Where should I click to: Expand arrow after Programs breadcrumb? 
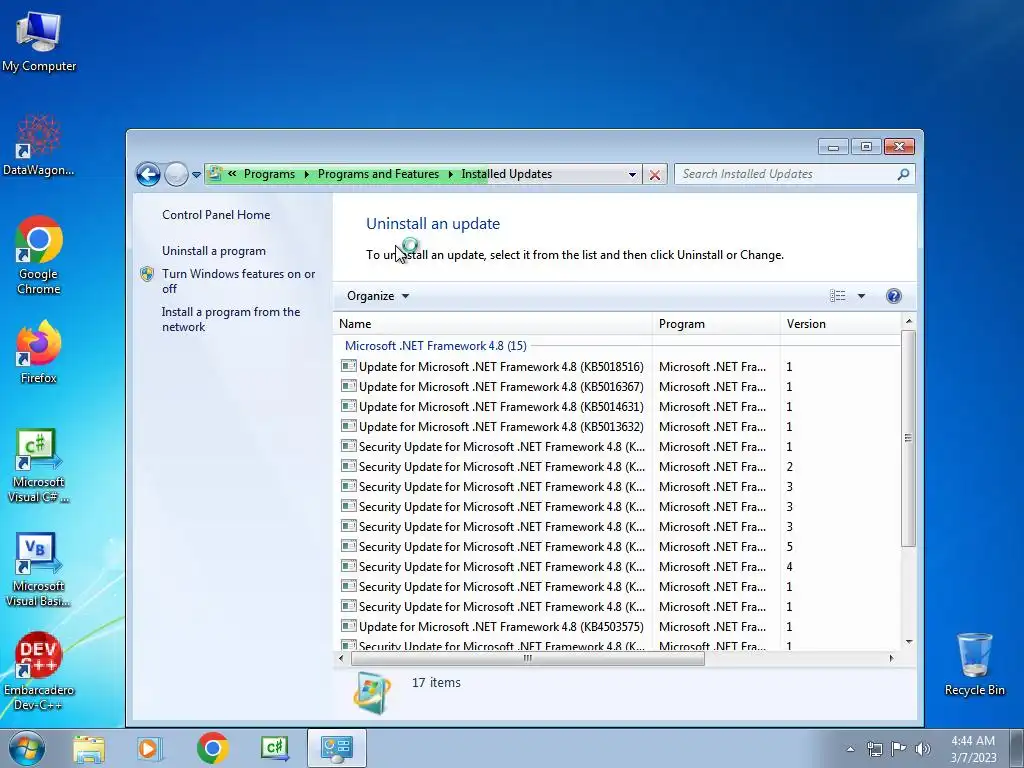click(x=306, y=174)
